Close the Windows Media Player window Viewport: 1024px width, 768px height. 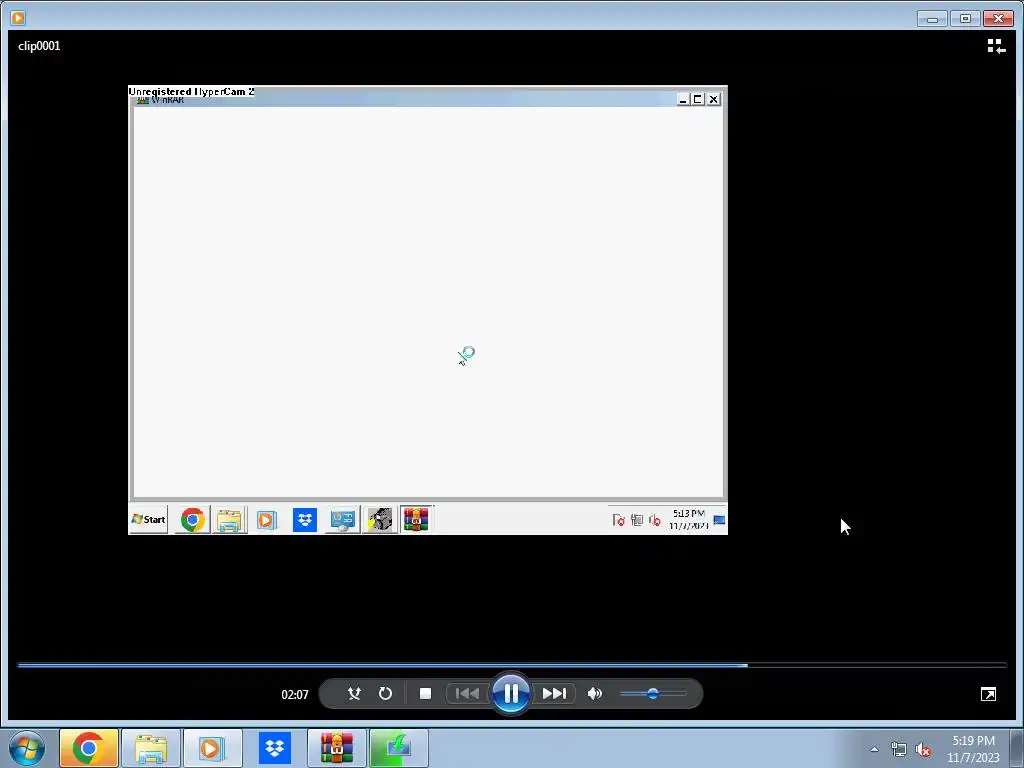click(x=999, y=18)
